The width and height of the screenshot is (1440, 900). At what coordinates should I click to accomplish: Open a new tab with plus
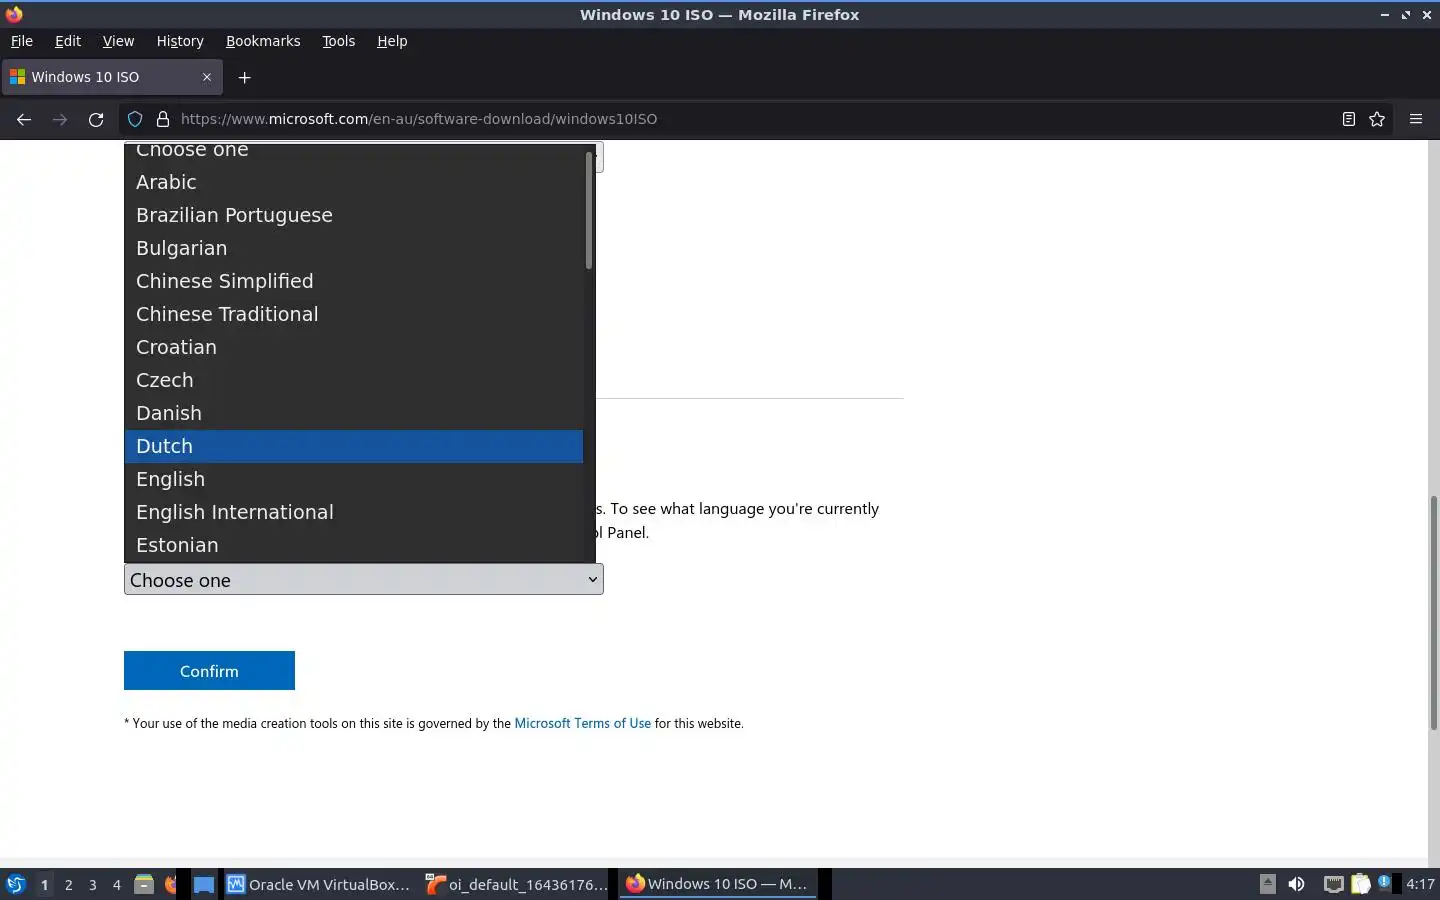[x=244, y=77]
